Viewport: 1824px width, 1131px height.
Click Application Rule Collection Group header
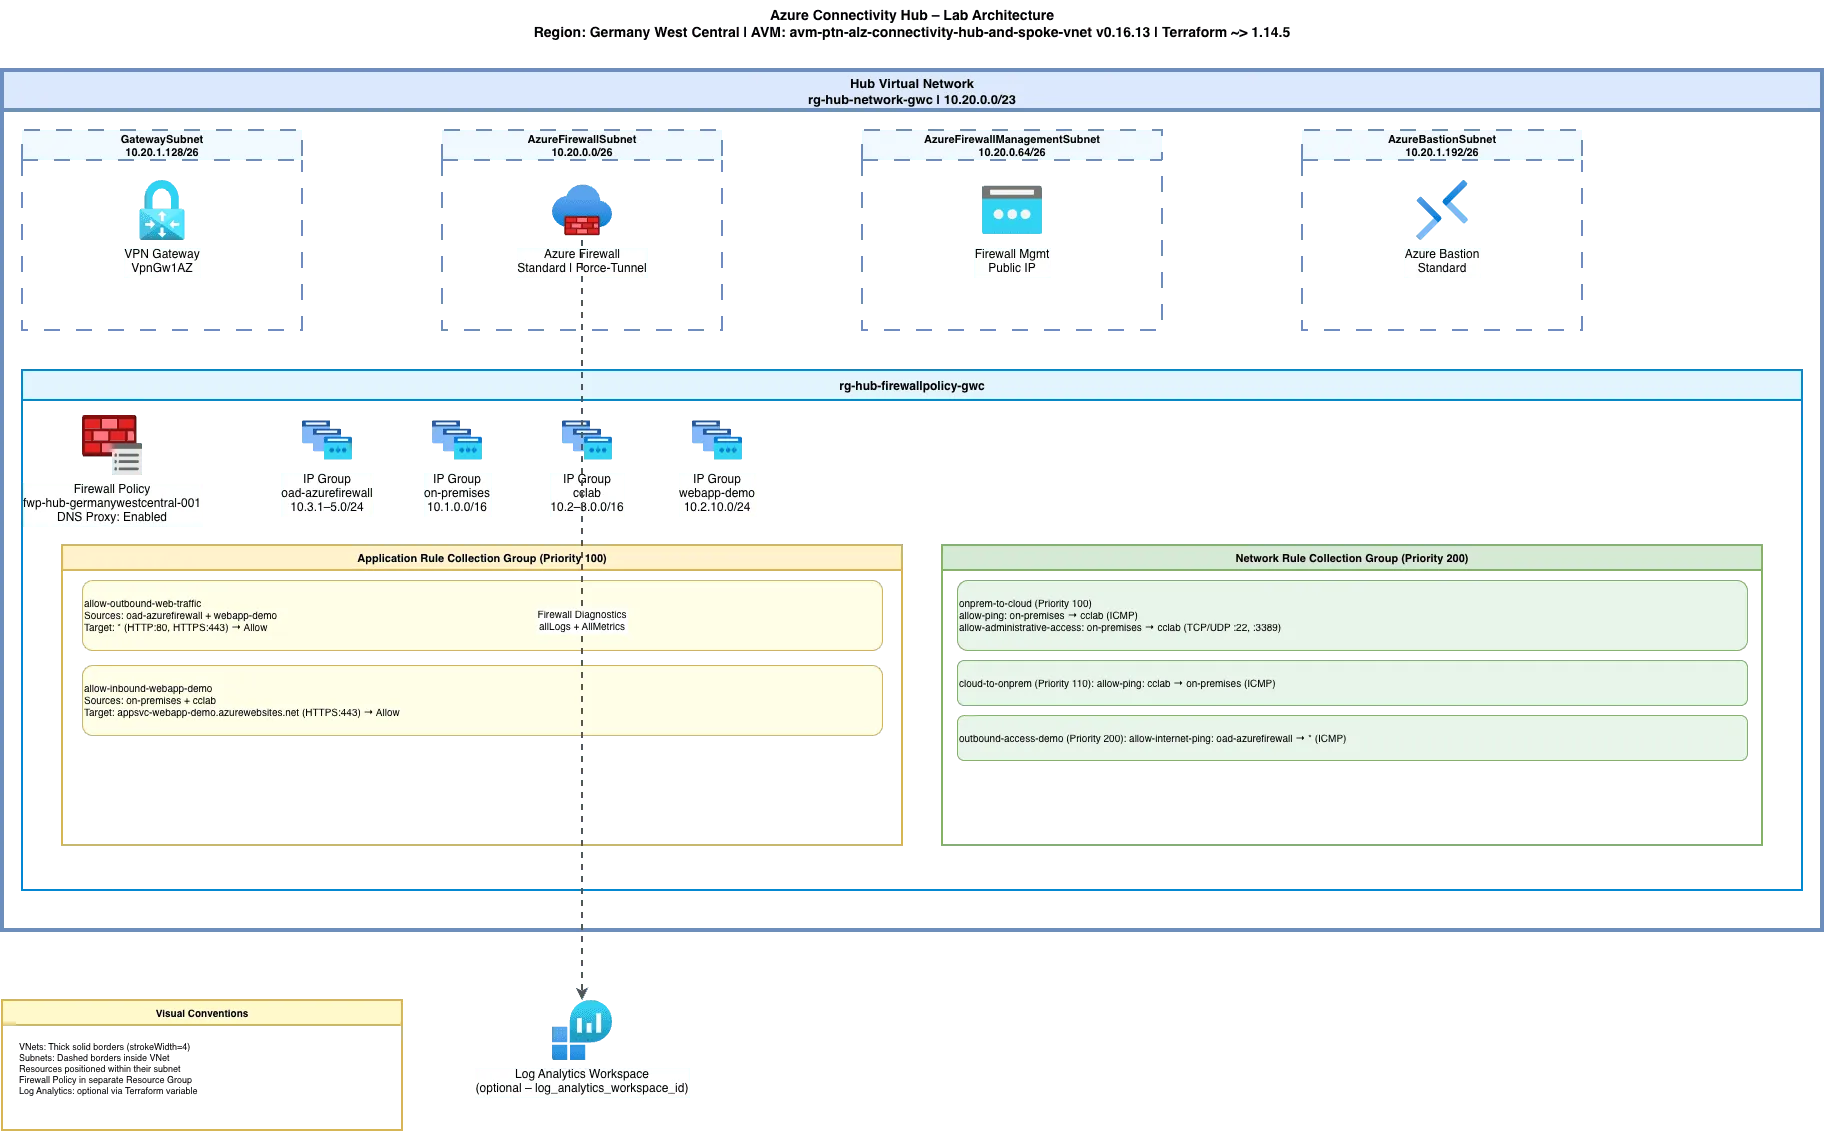click(x=482, y=558)
